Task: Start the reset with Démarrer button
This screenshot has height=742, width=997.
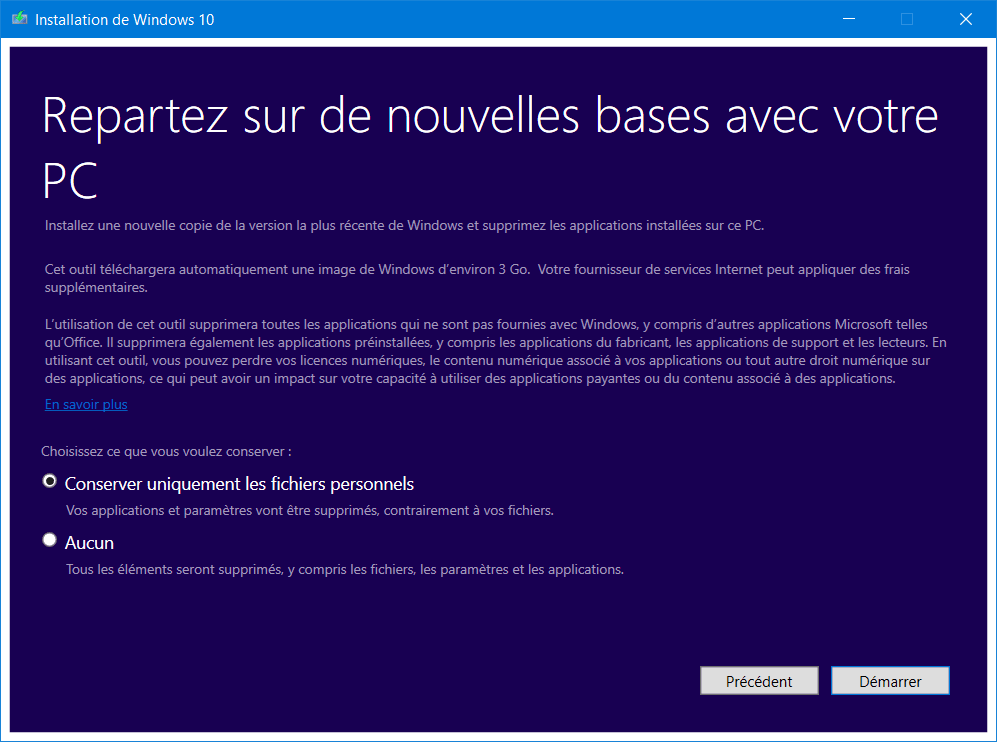Action: click(890, 681)
